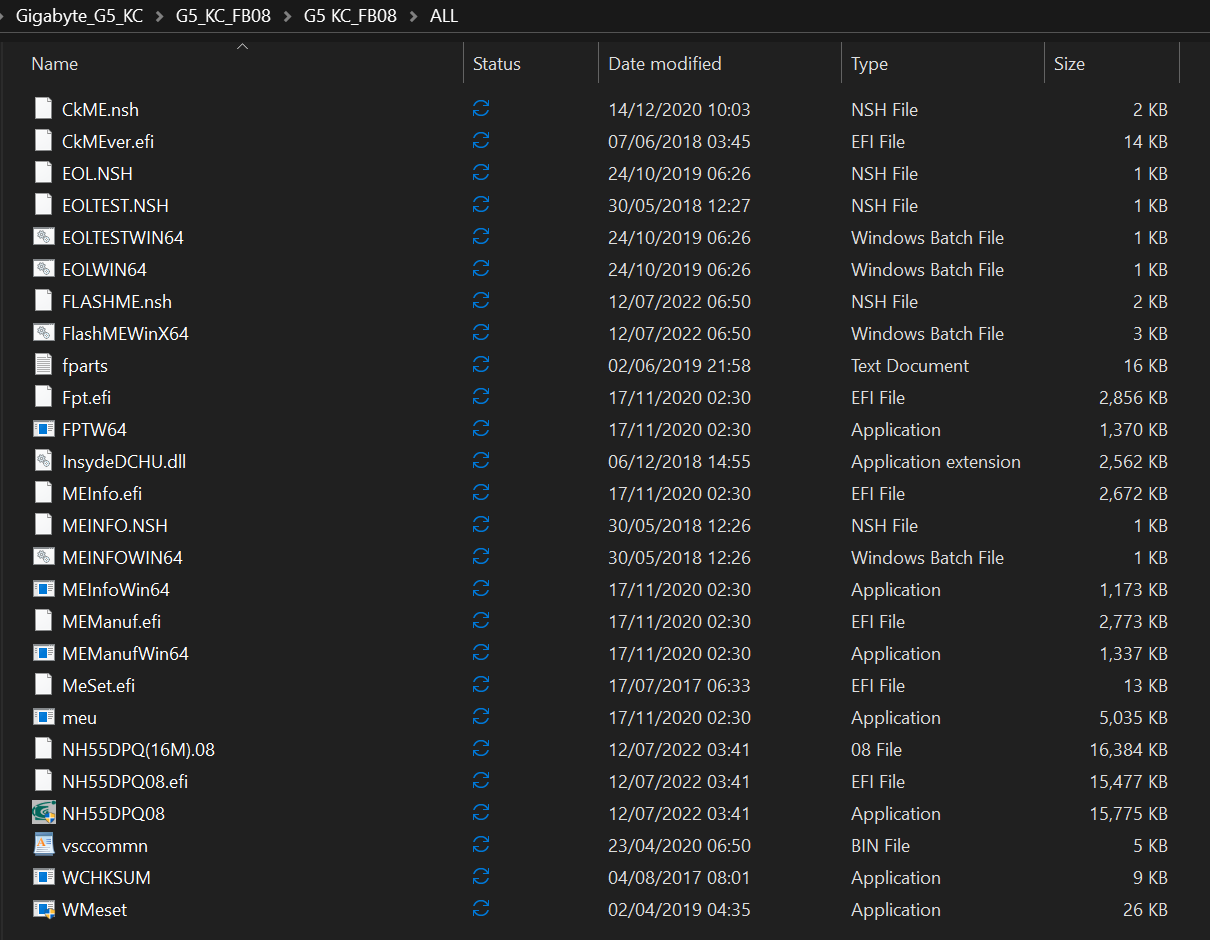This screenshot has height=940, width=1210.
Task: Click the EOLTESTWIN64 batch file icon
Action: pyautogui.click(x=43, y=237)
